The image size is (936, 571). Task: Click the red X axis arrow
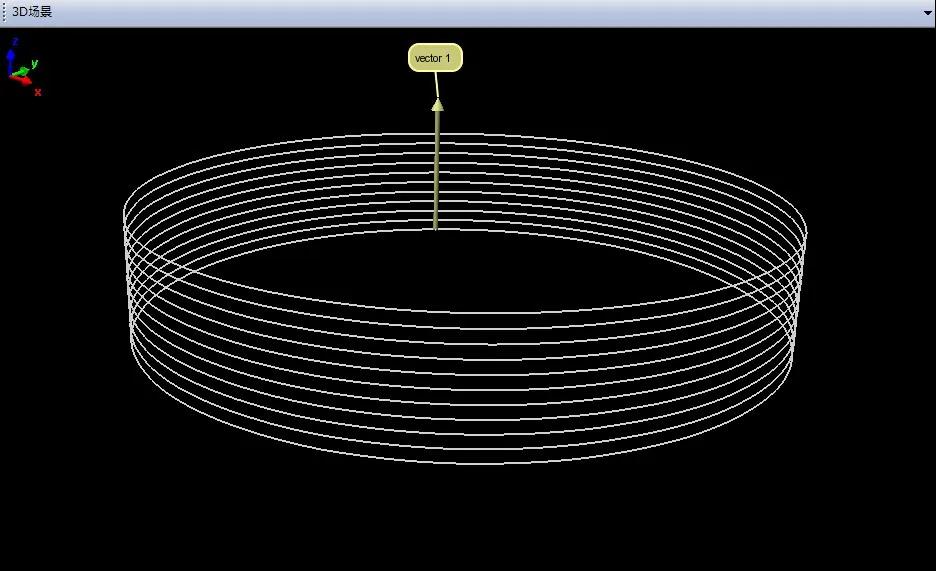[23, 82]
